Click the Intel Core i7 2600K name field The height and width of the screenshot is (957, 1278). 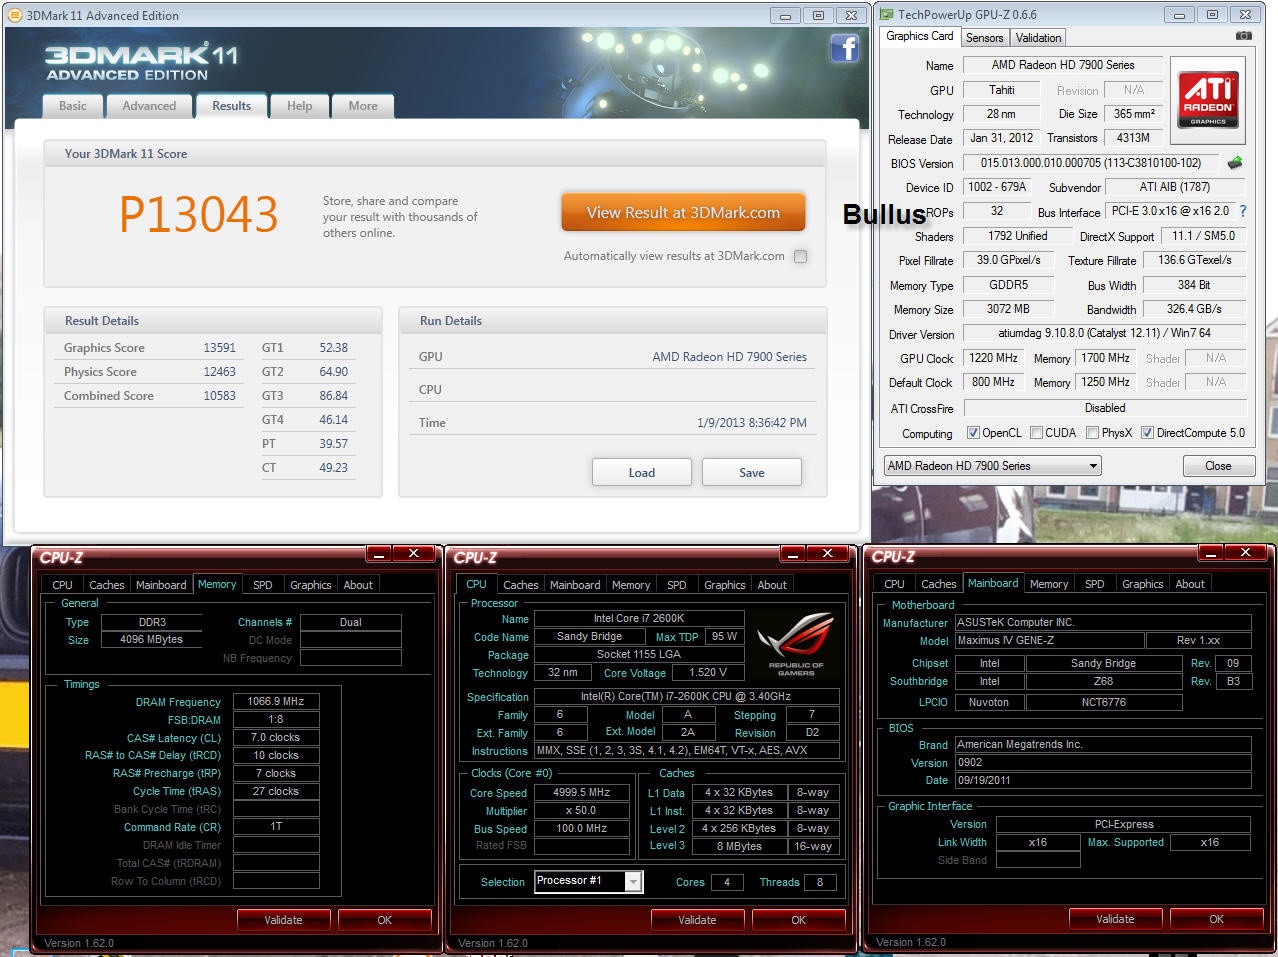(638, 618)
